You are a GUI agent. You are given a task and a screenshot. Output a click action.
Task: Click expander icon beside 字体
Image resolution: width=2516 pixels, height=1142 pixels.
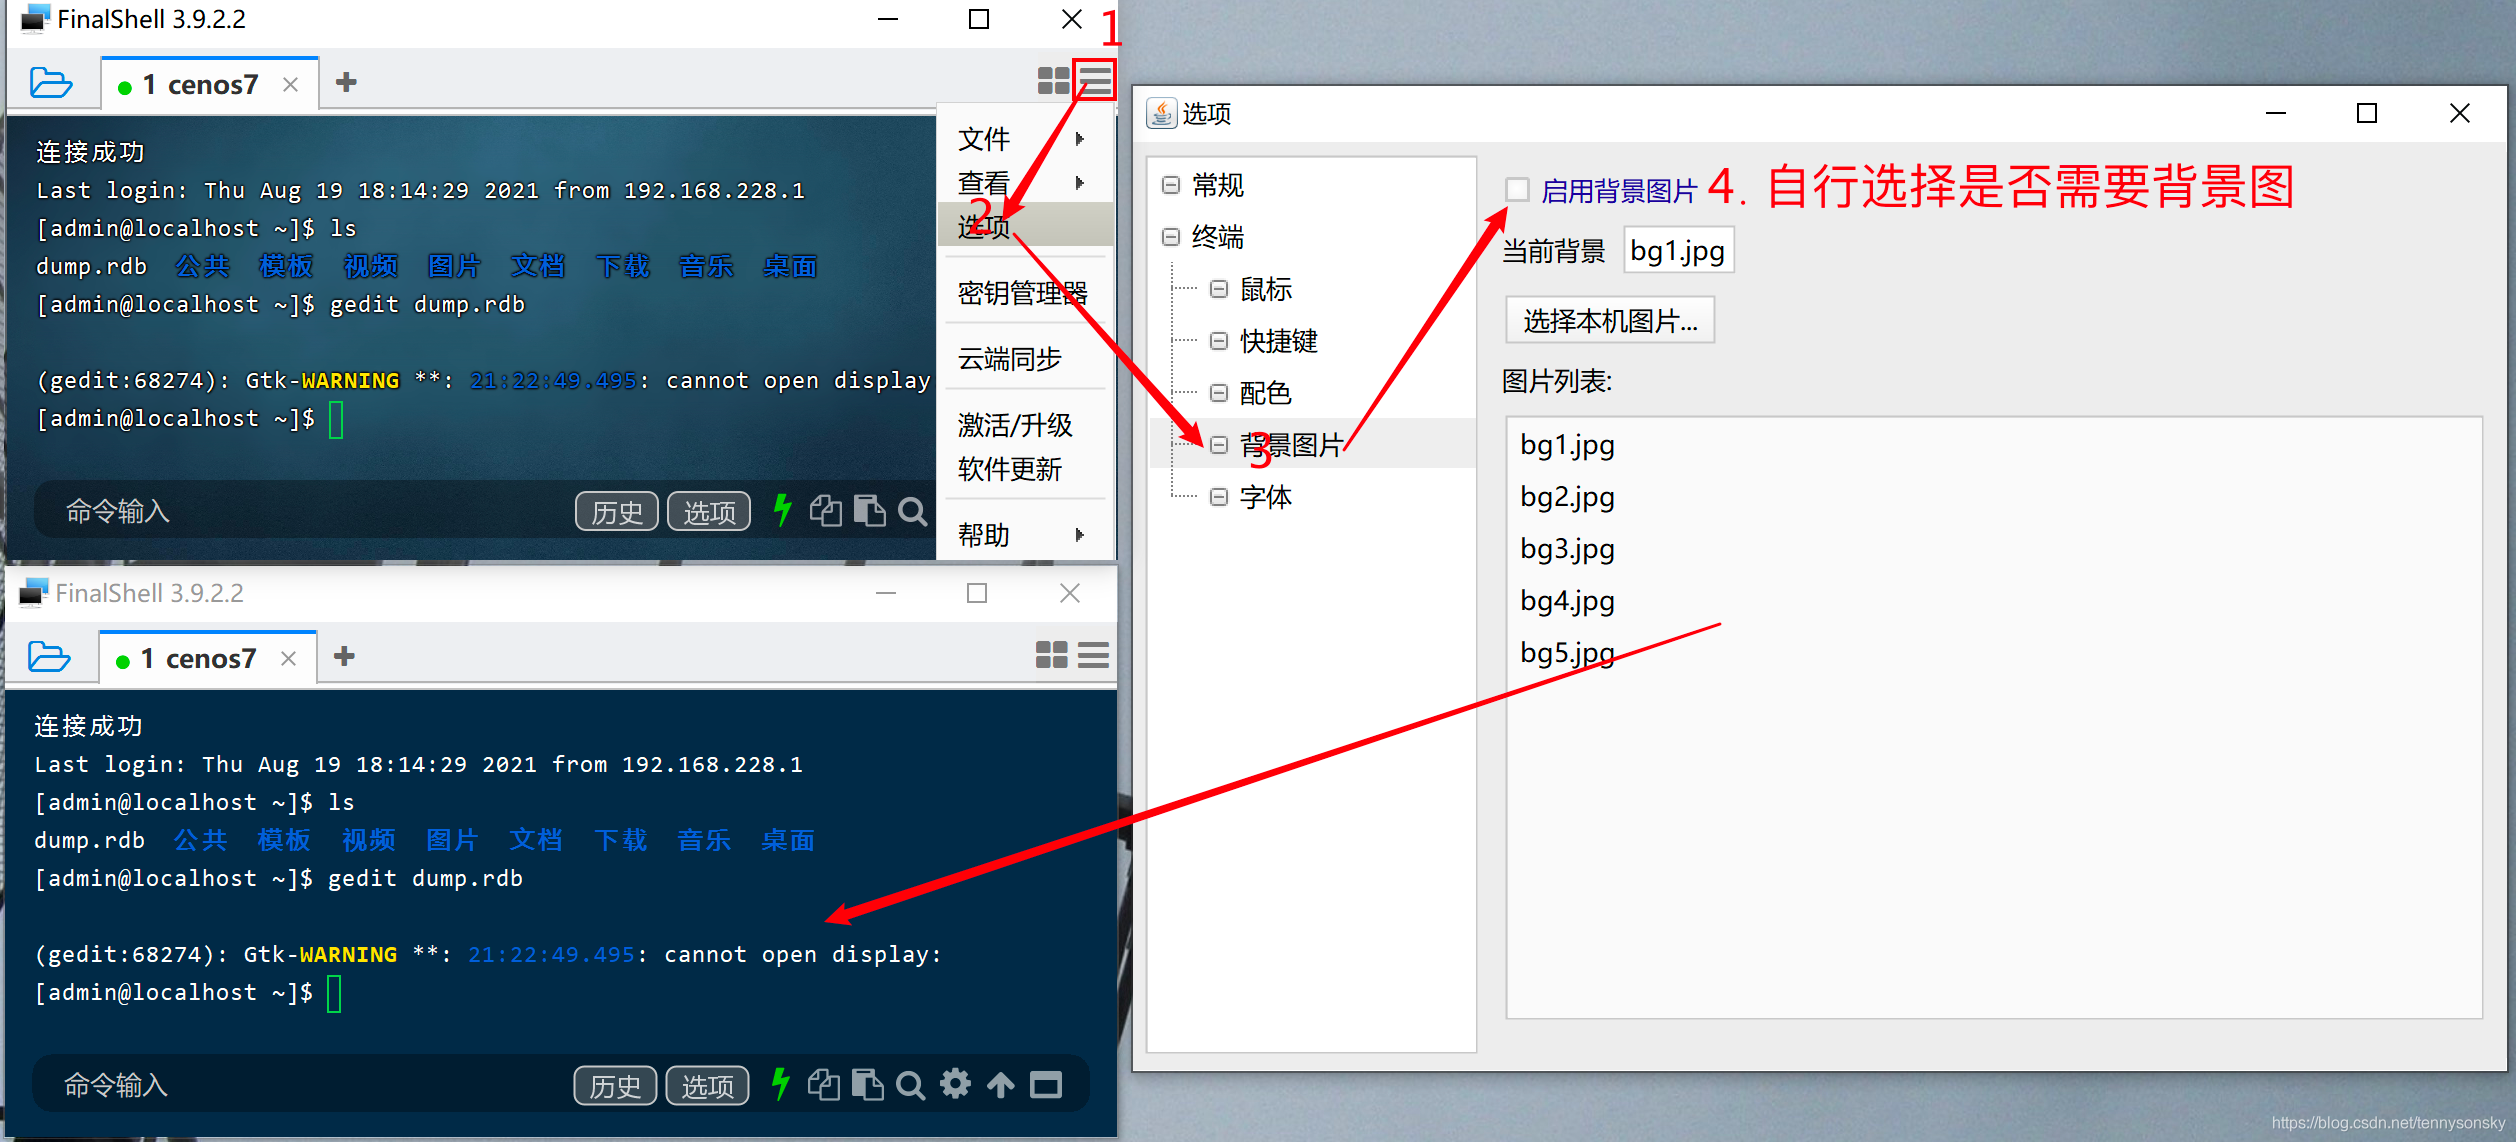coord(1219,497)
